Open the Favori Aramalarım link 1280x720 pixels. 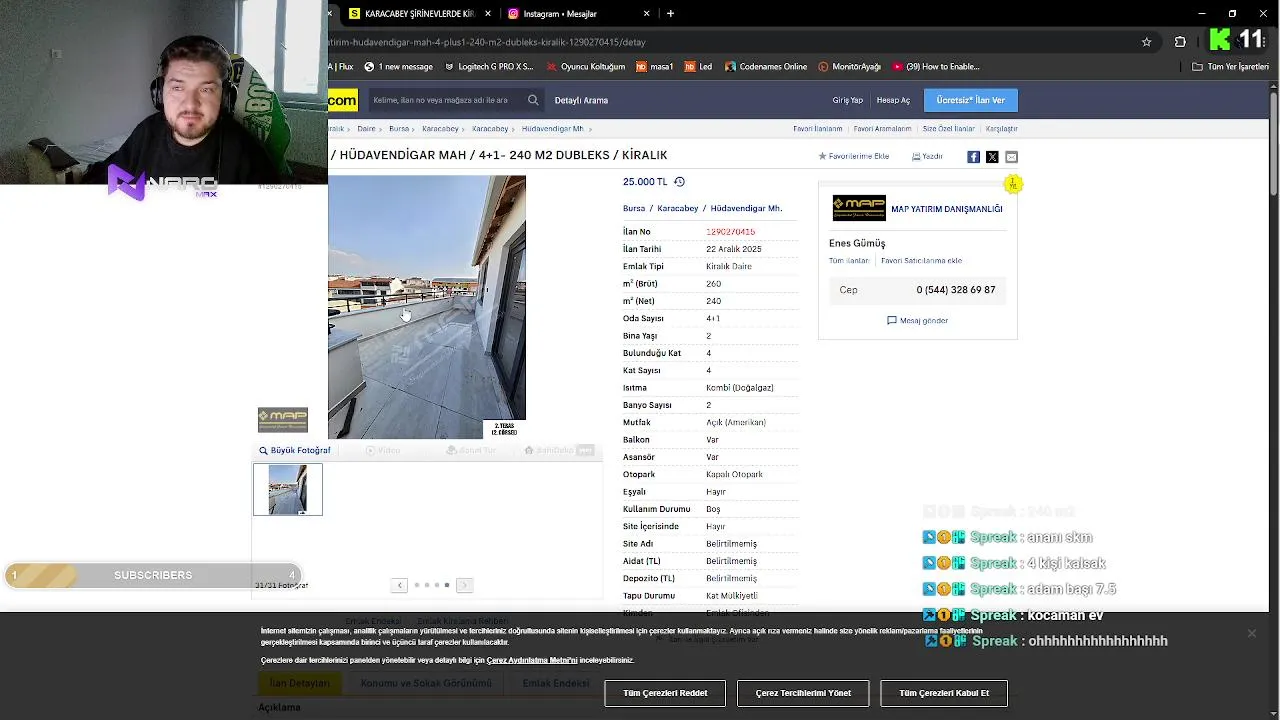[882, 129]
